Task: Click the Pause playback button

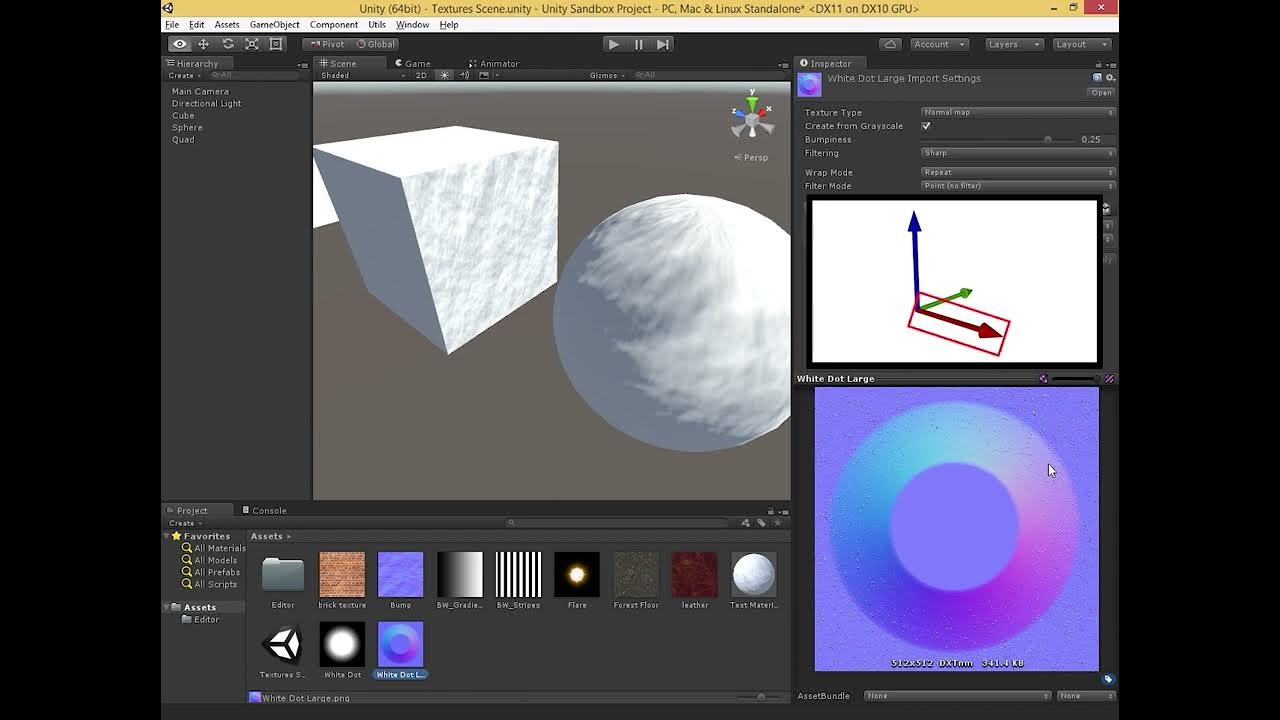Action: coord(639,44)
